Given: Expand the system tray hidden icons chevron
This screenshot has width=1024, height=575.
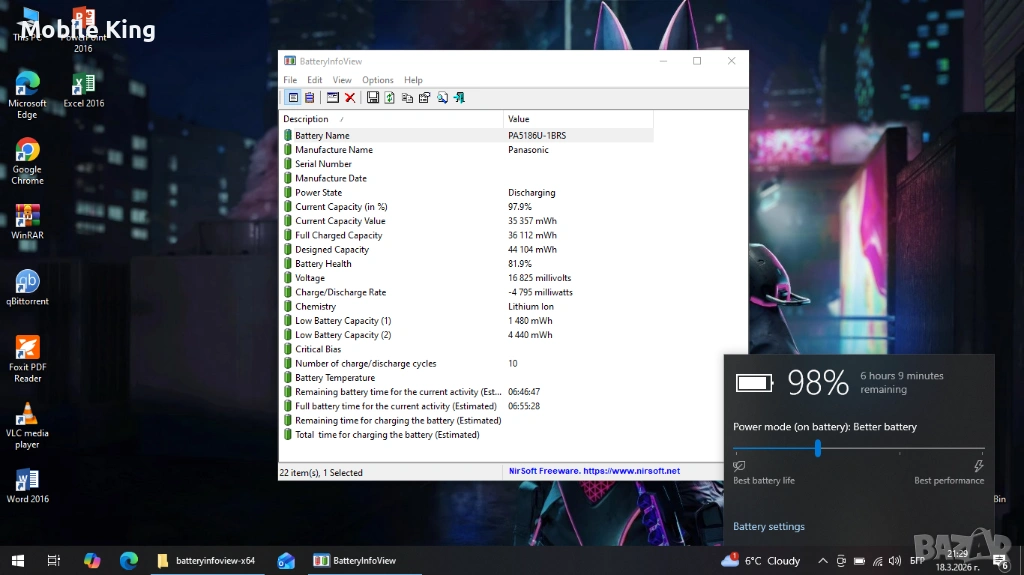Looking at the screenshot, I should pyautogui.click(x=823, y=561).
